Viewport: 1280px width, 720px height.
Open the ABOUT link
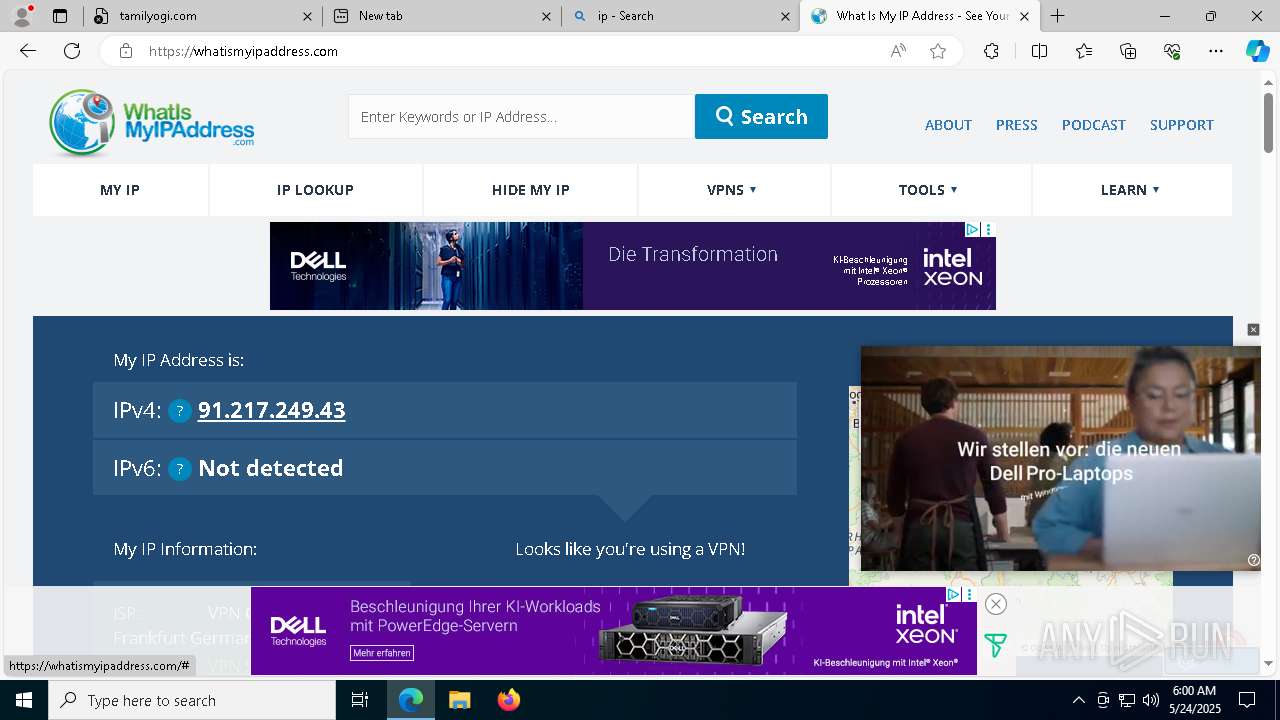tap(948, 125)
